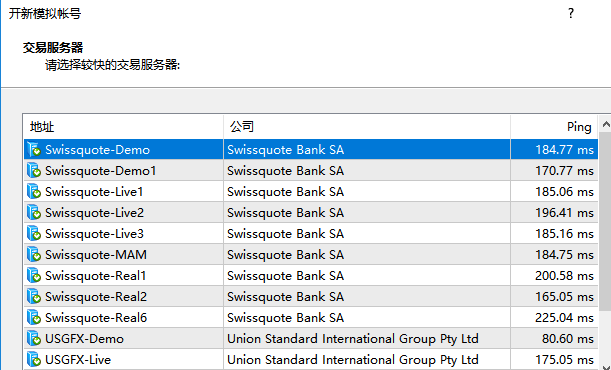Click the Swissquote-Live2 server icon
611x370 pixels.
[x=34, y=213]
